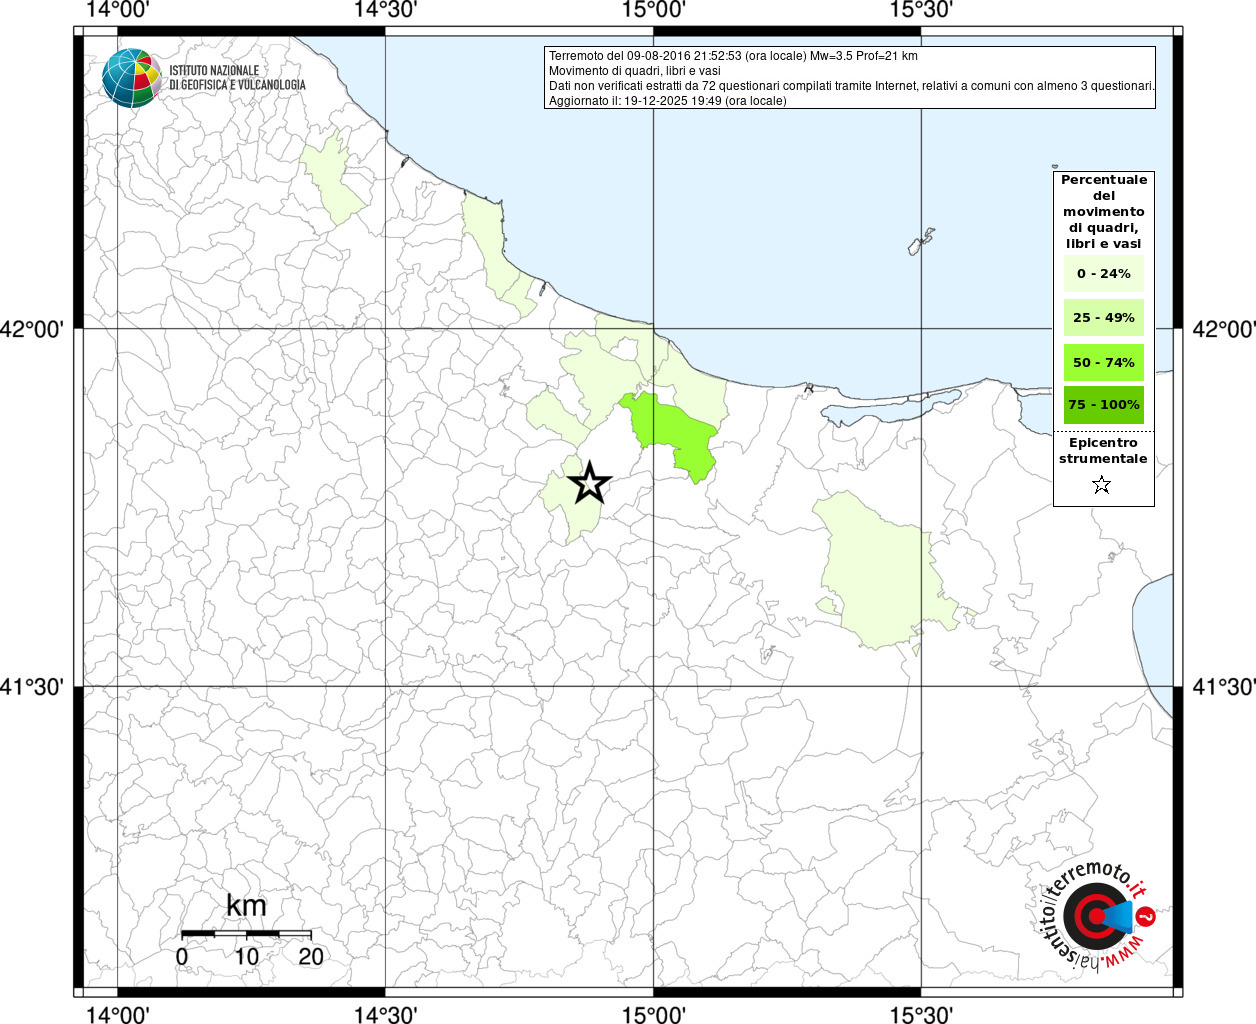Click the epicenter star on the map
The height and width of the screenshot is (1024, 1256).
(x=590, y=483)
